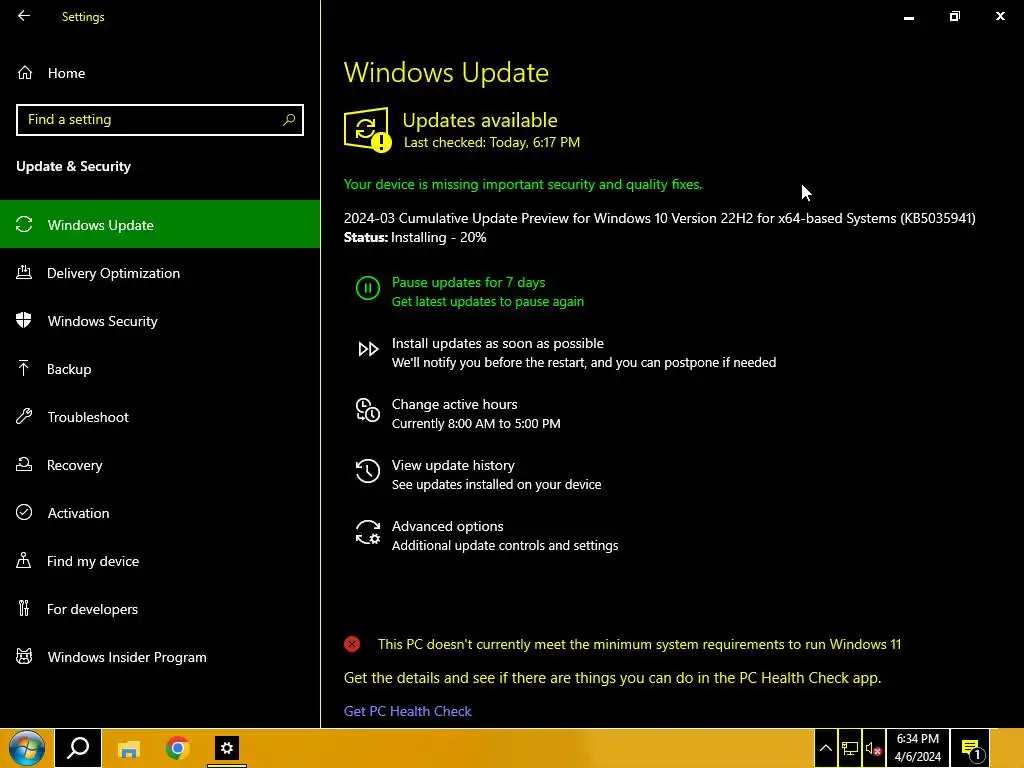Screen dimensions: 1024x768
Task: Launch Google Chrome from the taskbar
Action: coord(178,748)
